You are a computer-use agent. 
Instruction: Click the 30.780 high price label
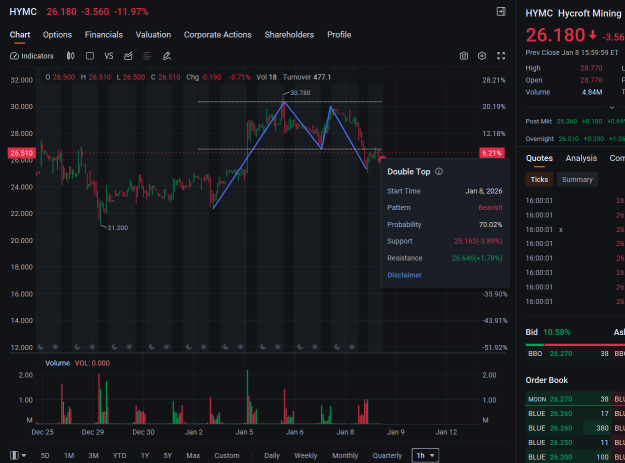click(300, 93)
